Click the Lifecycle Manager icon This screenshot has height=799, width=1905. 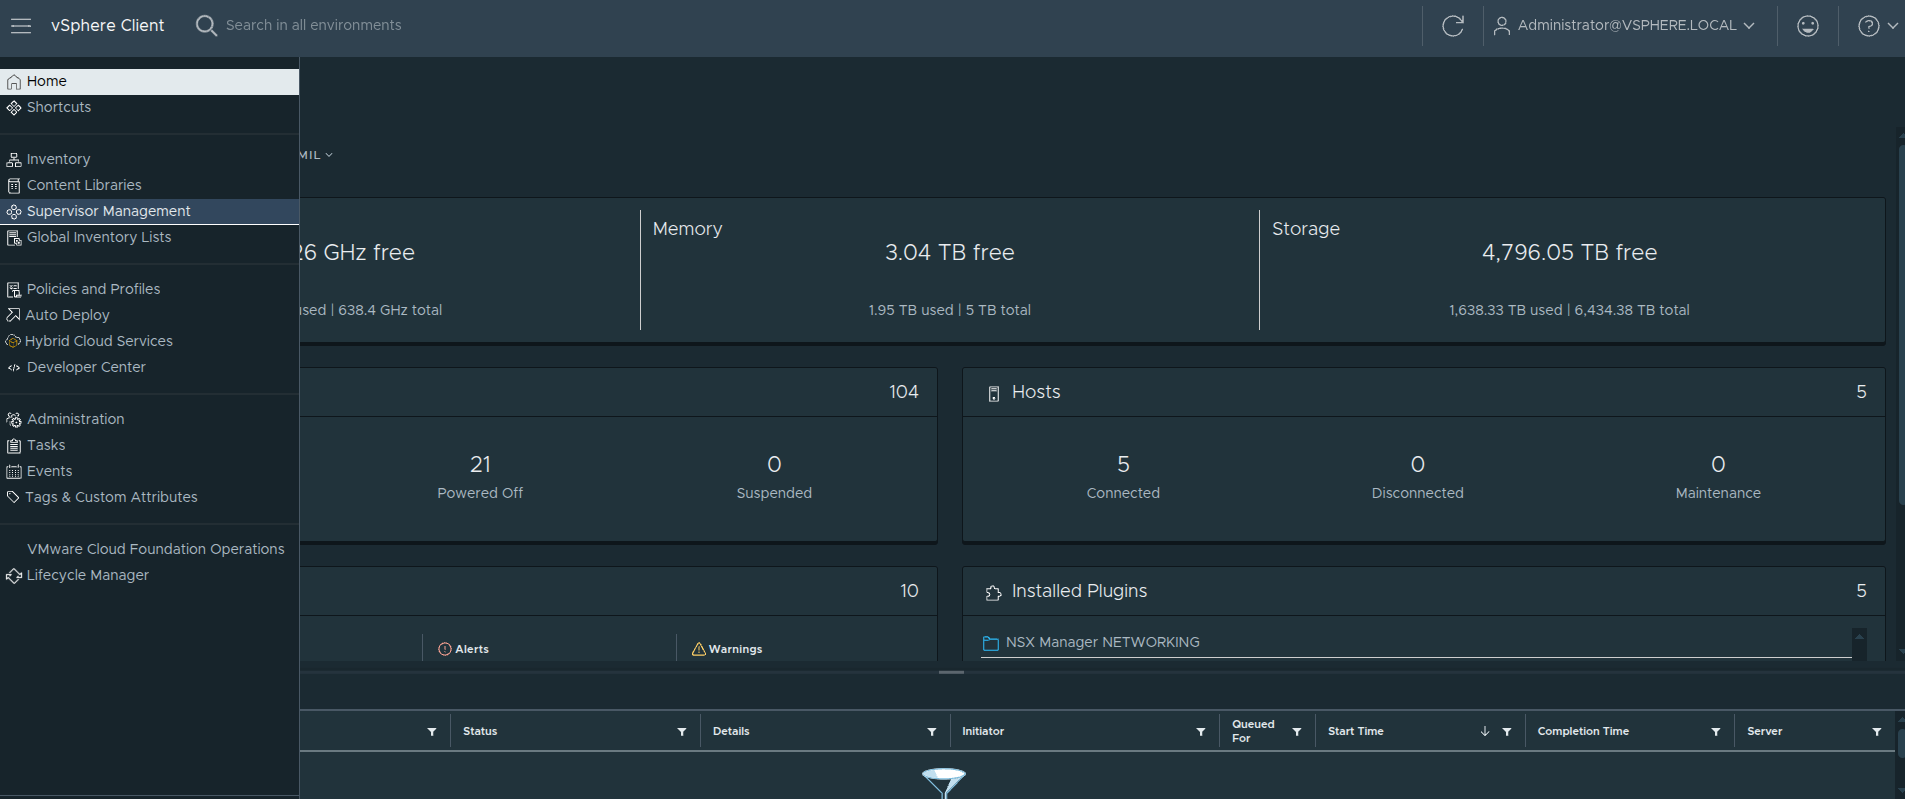(x=14, y=576)
